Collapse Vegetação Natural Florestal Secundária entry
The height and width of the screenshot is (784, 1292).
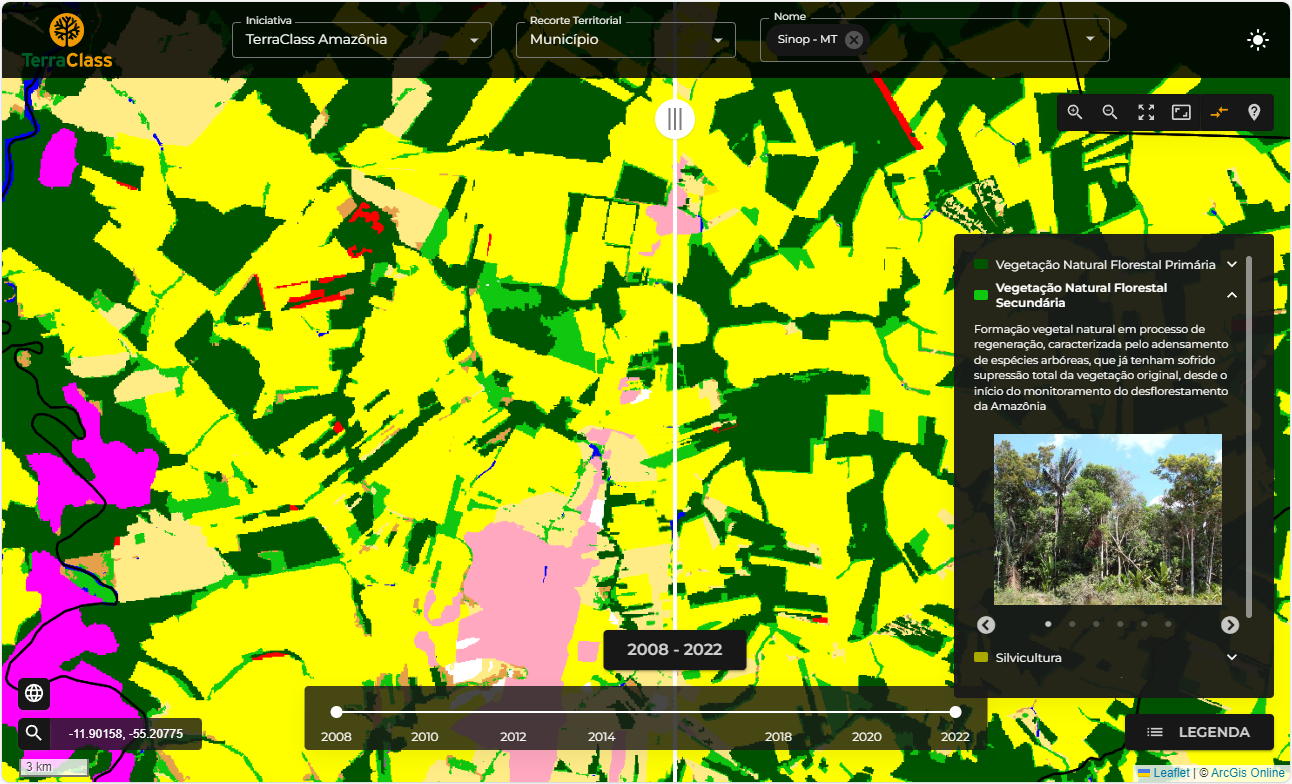(1232, 295)
